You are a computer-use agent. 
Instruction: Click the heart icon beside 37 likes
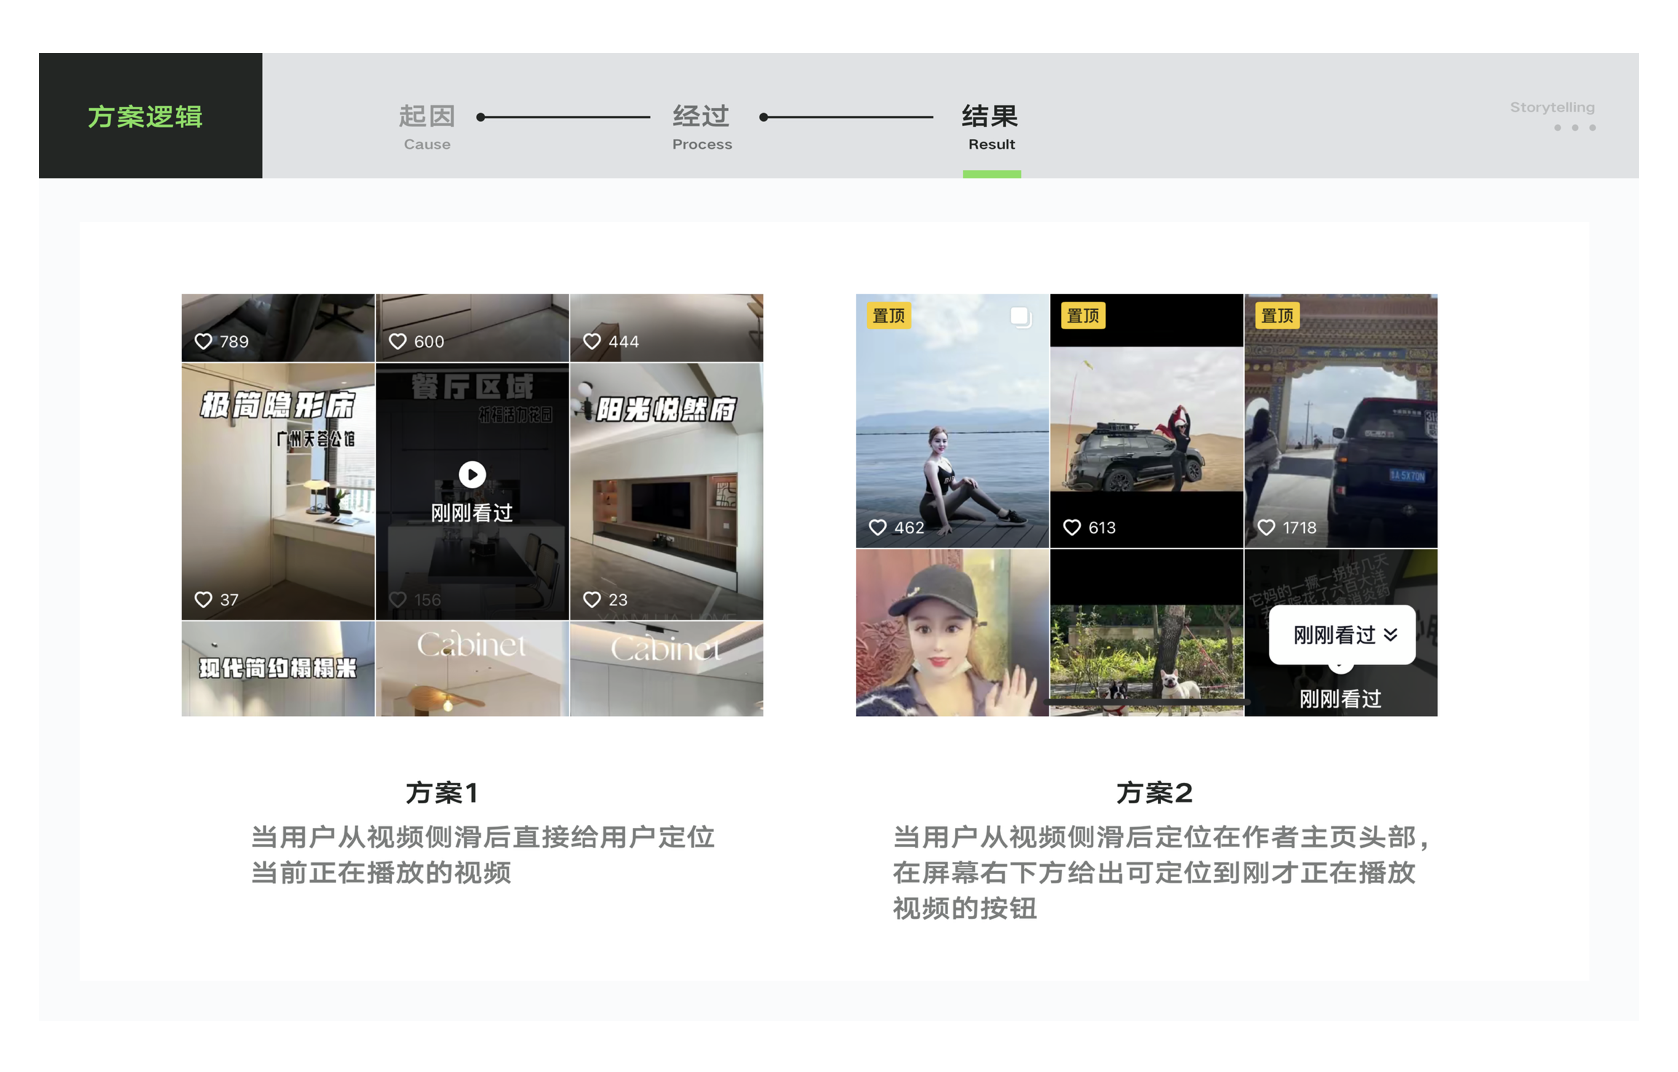pyautogui.click(x=203, y=600)
